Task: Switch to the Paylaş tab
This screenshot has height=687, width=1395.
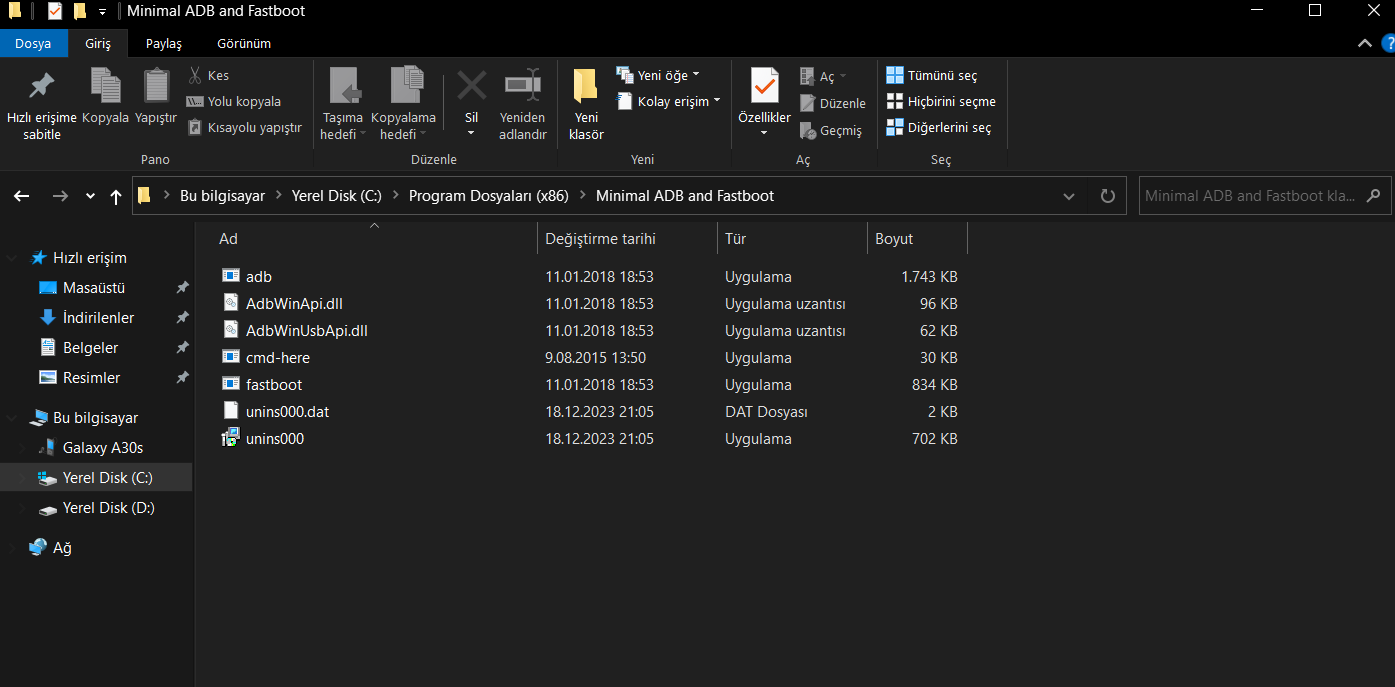Action: [164, 43]
